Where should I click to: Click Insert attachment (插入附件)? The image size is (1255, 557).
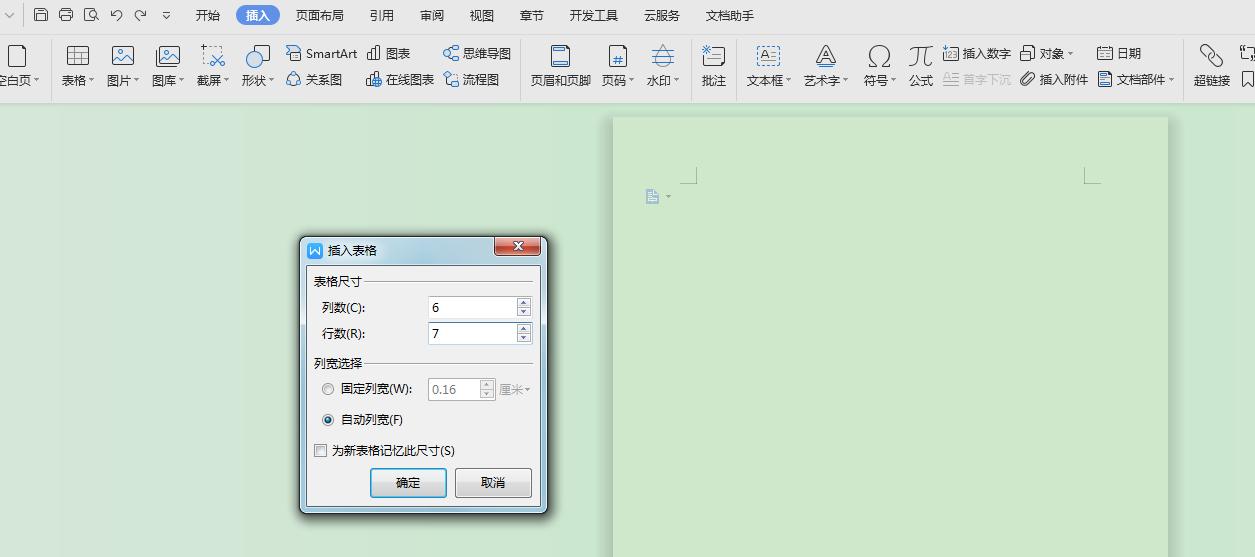click(x=1054, y=79)
